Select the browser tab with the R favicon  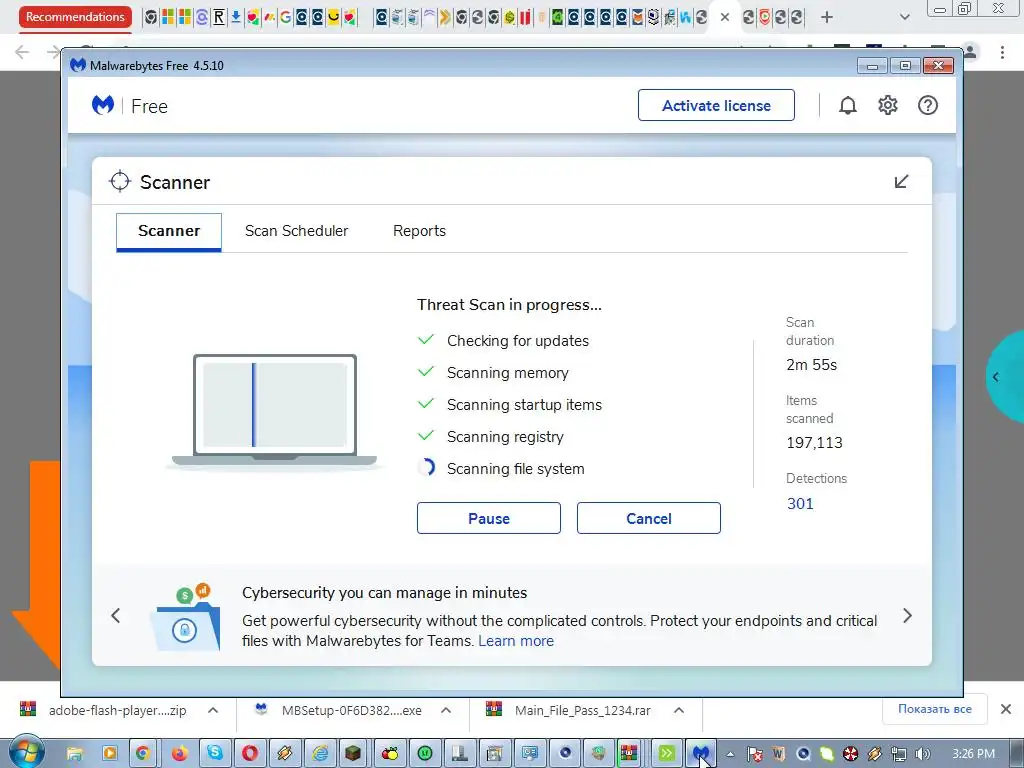[x=219, y=17]
